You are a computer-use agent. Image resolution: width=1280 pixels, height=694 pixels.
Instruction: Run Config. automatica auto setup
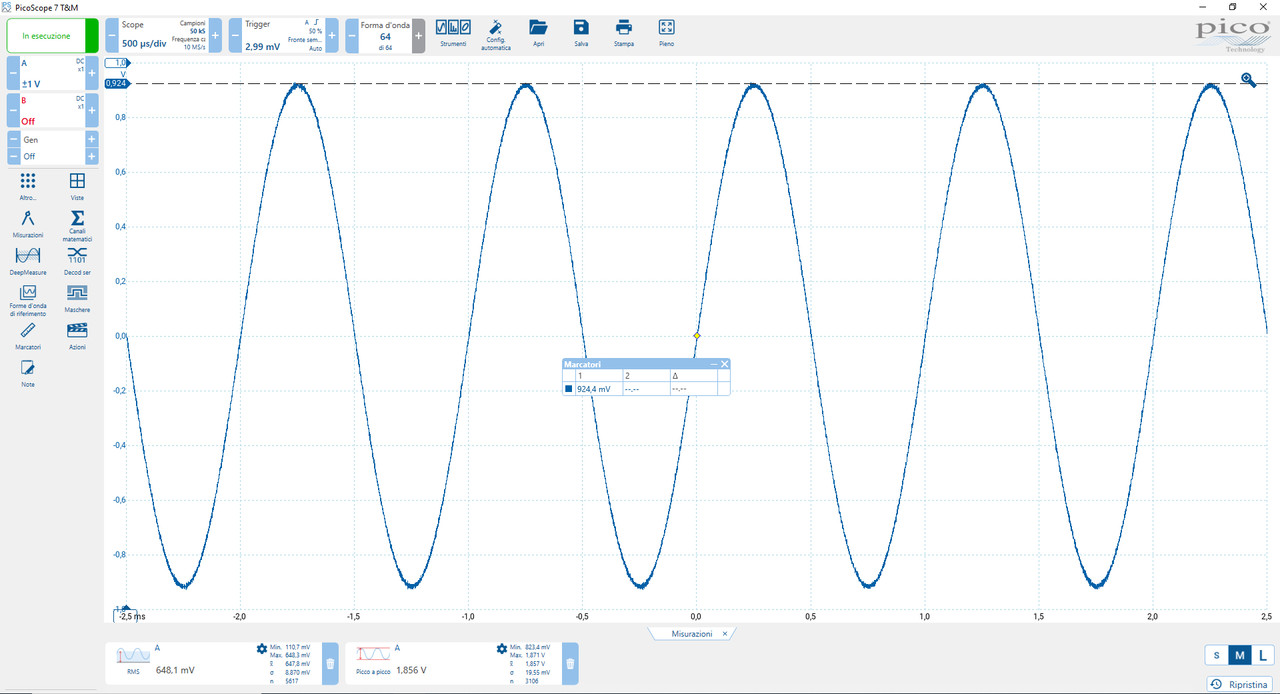pyautogui.click(x=496, y=34)
